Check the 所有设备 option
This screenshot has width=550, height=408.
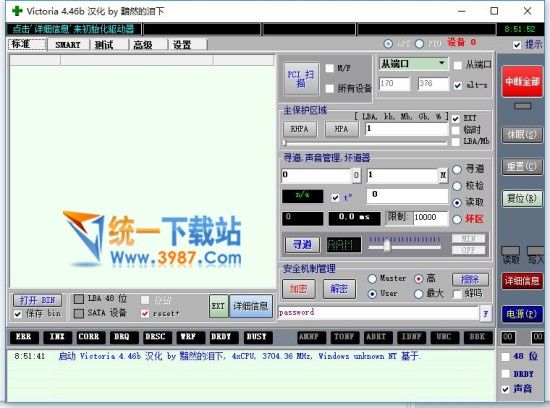coord(329,88)
